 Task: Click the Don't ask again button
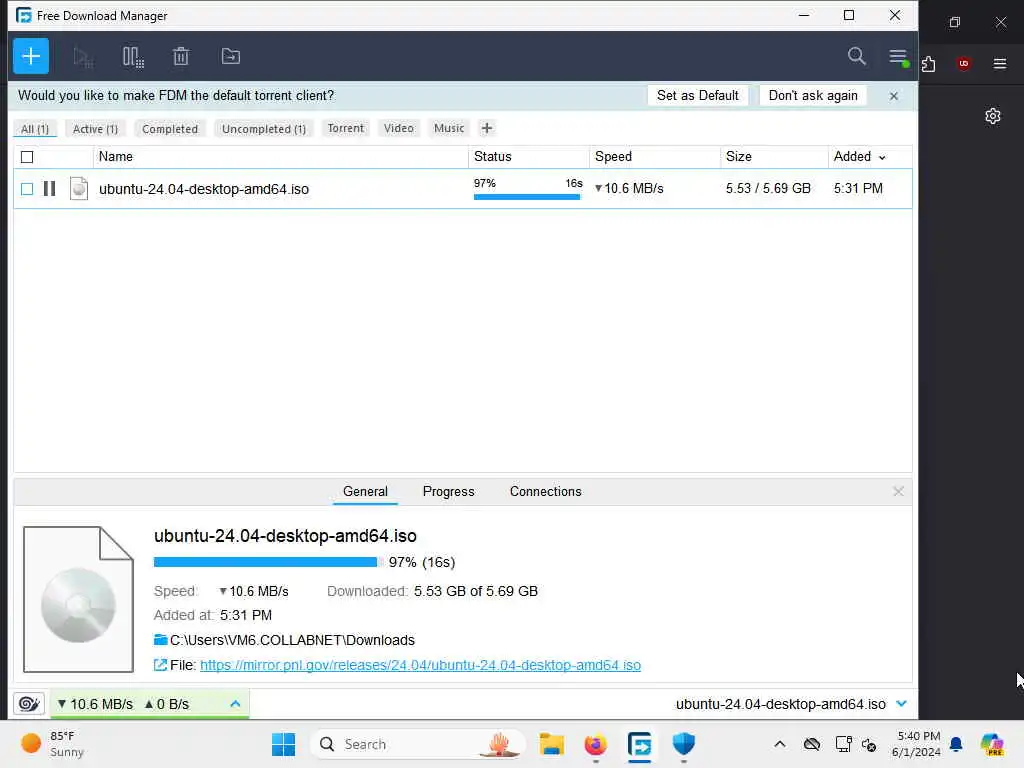pyautogui.click(x=813, y=95)
